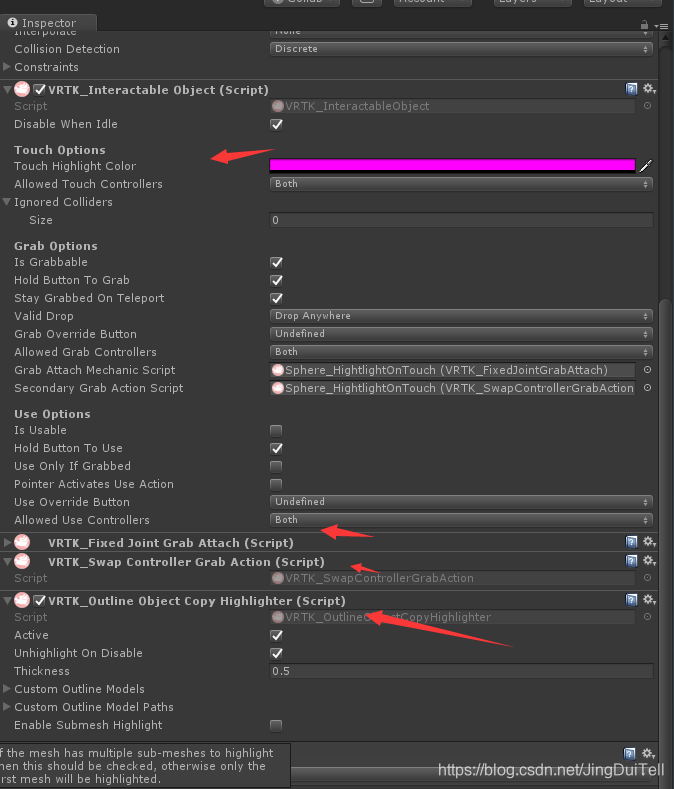
Task: Collapse Outline Object Copy Highlighter component
Action: point(7,600)
